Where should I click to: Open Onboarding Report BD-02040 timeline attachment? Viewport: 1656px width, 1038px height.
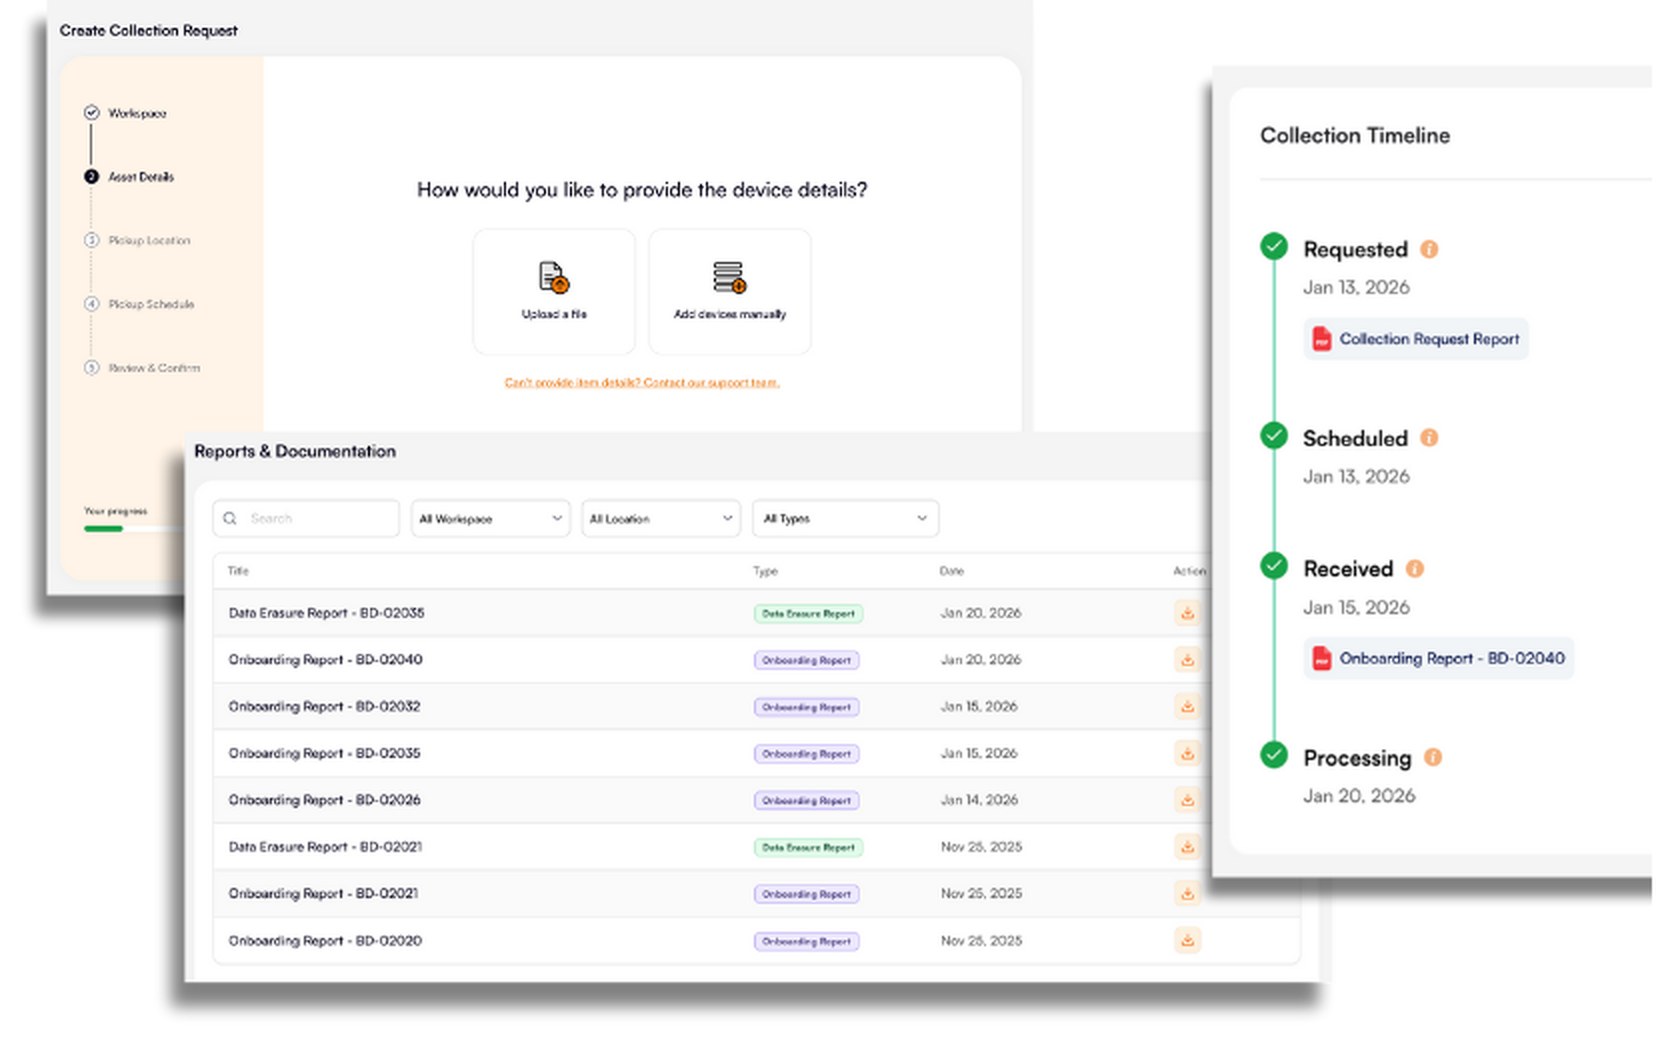pos(1438,658)
